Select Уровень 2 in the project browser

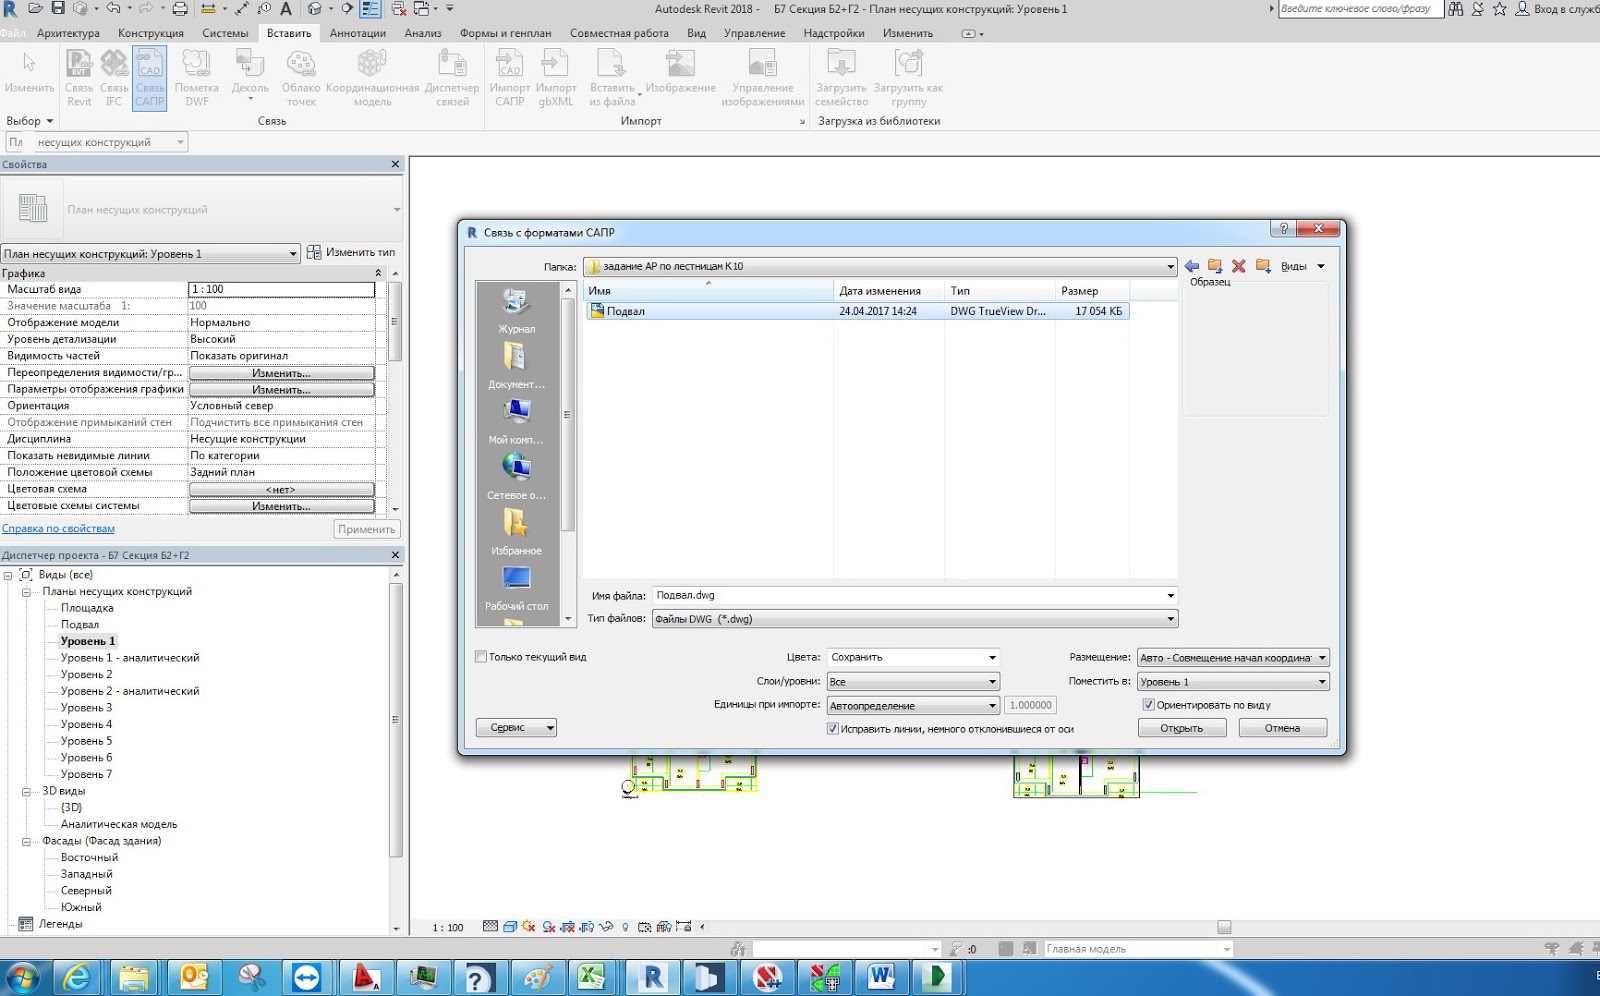tap(86, 675)
